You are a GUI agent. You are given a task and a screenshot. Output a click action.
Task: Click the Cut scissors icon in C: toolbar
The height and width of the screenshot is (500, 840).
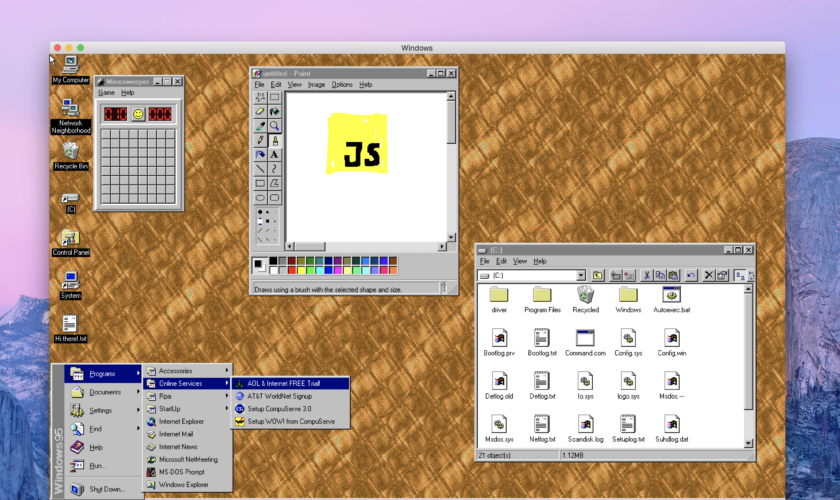(x=646, y=275)
